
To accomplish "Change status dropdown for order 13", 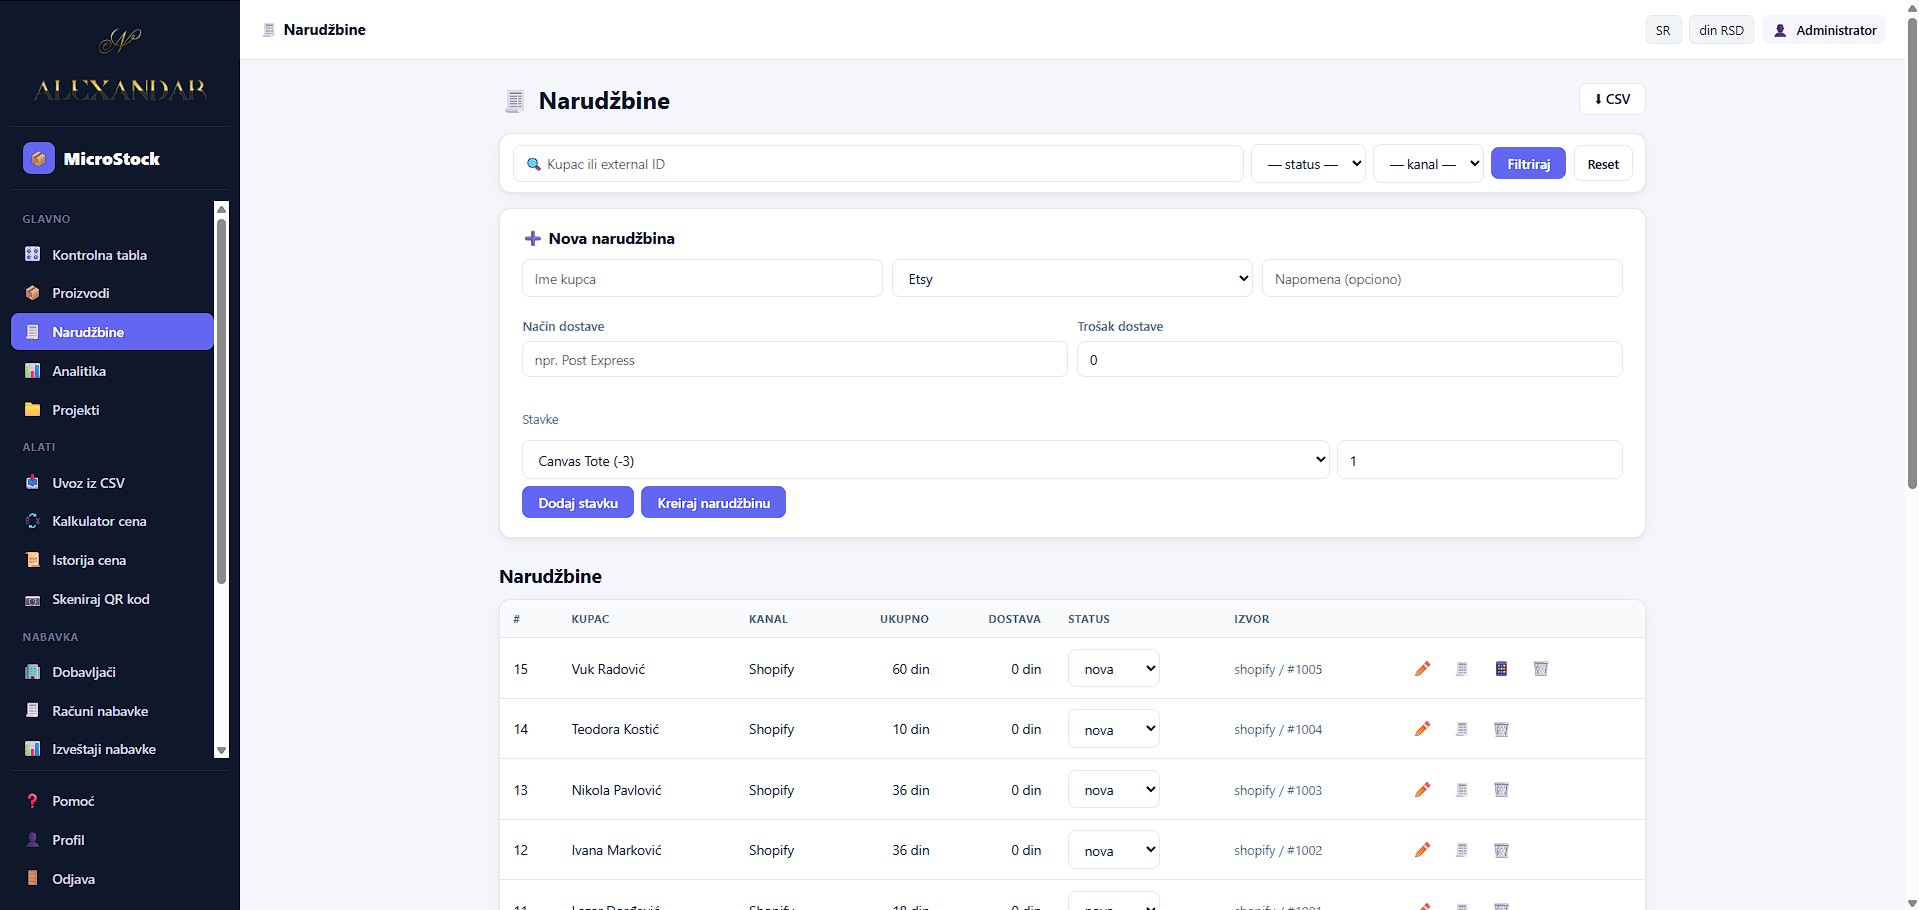I will pyautogui.click(x=1114, y=790).
